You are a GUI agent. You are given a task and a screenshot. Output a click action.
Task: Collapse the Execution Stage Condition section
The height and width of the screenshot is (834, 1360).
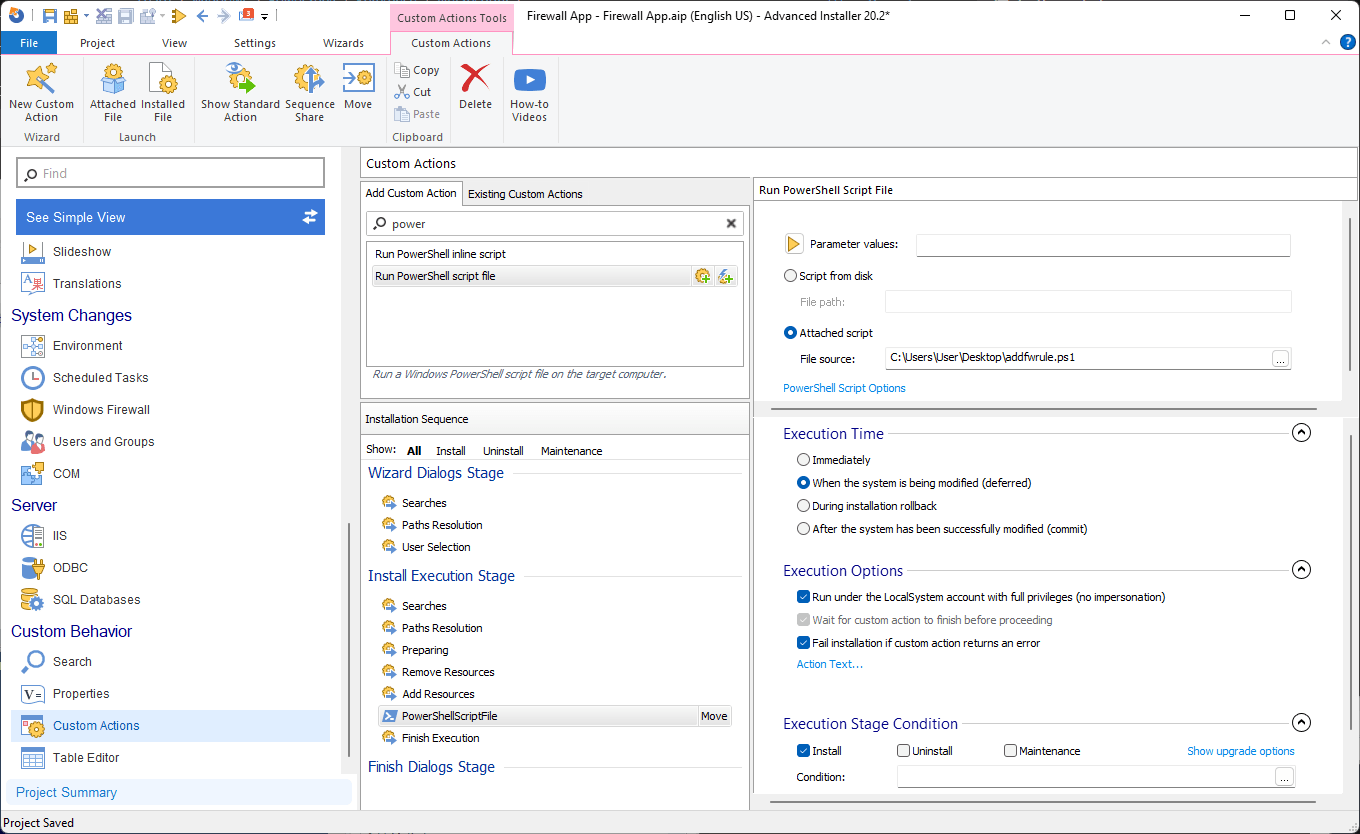click(x=1301, y=723)
